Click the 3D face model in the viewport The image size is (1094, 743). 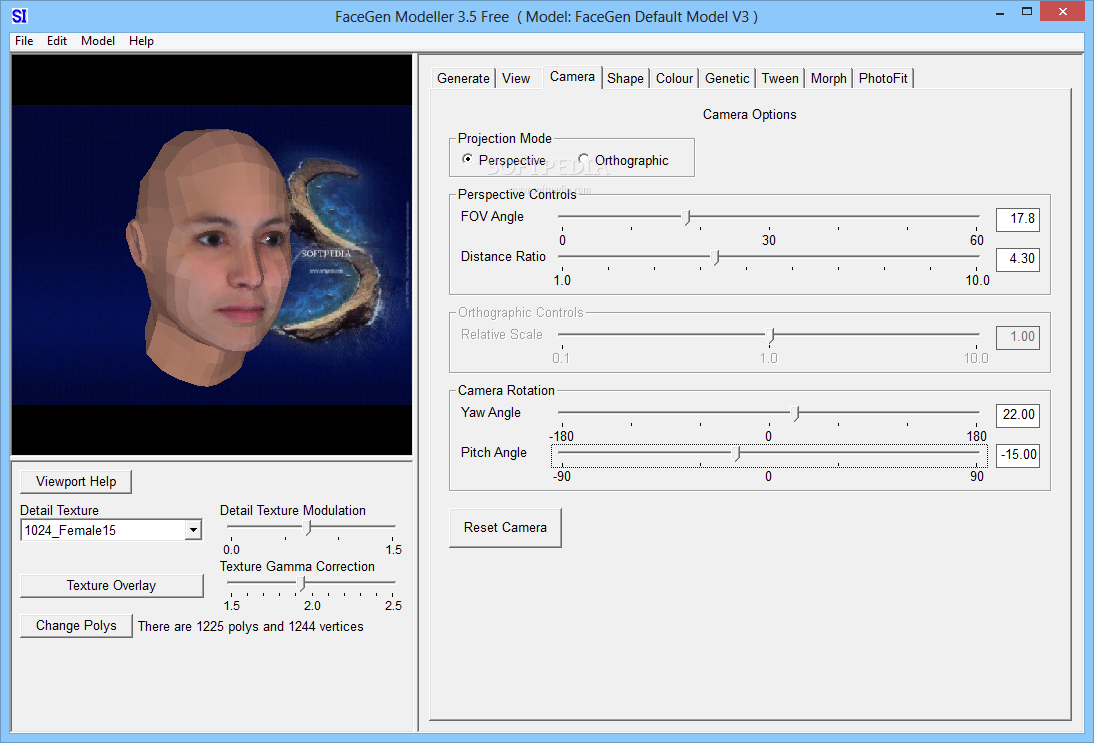209,255
